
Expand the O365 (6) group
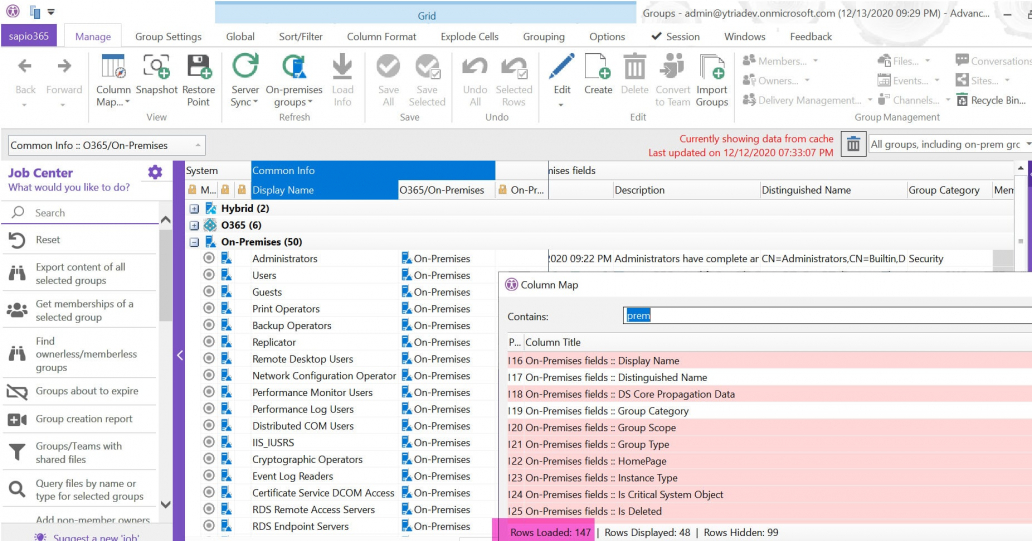tap(194, 225)
